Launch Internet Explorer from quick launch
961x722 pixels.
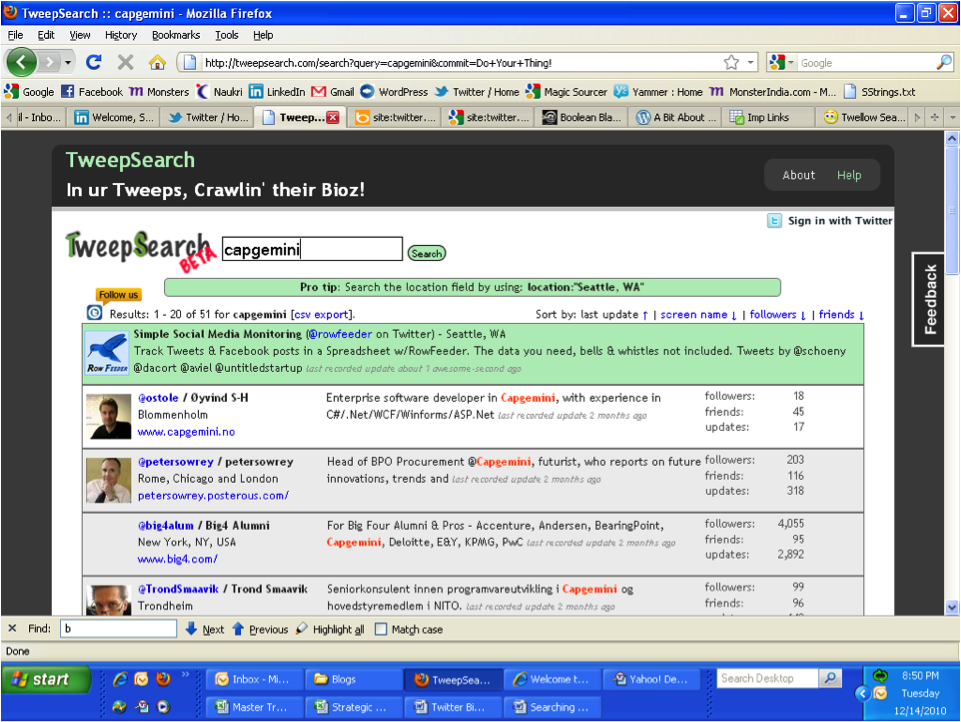pyautogui.click(x=120, y=679)
